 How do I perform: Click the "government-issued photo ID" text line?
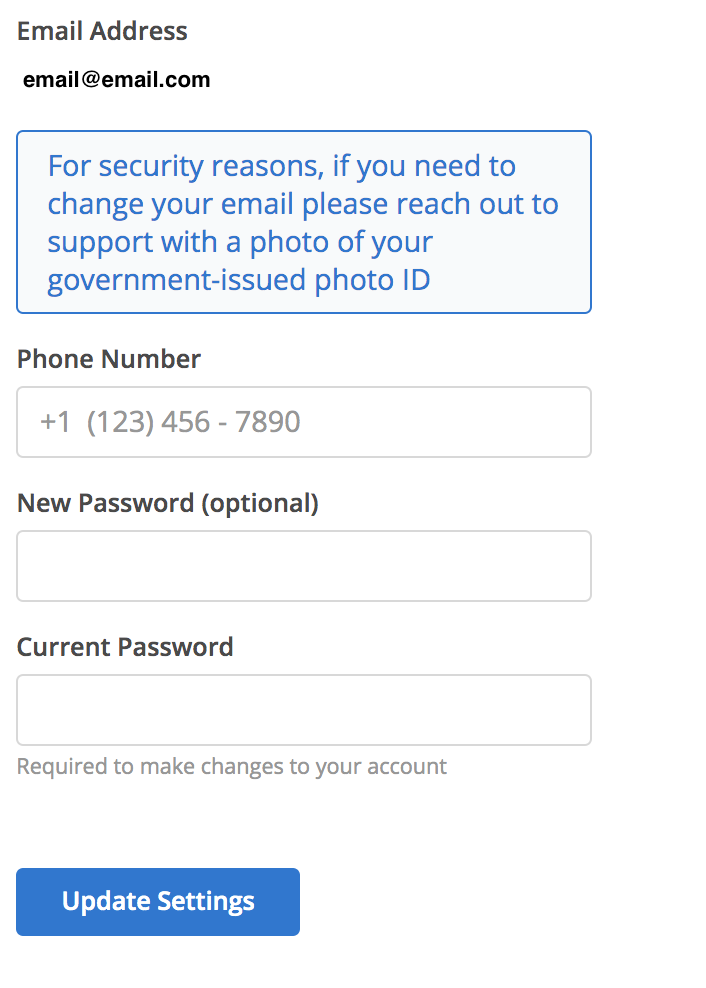[x=239, y=280]
